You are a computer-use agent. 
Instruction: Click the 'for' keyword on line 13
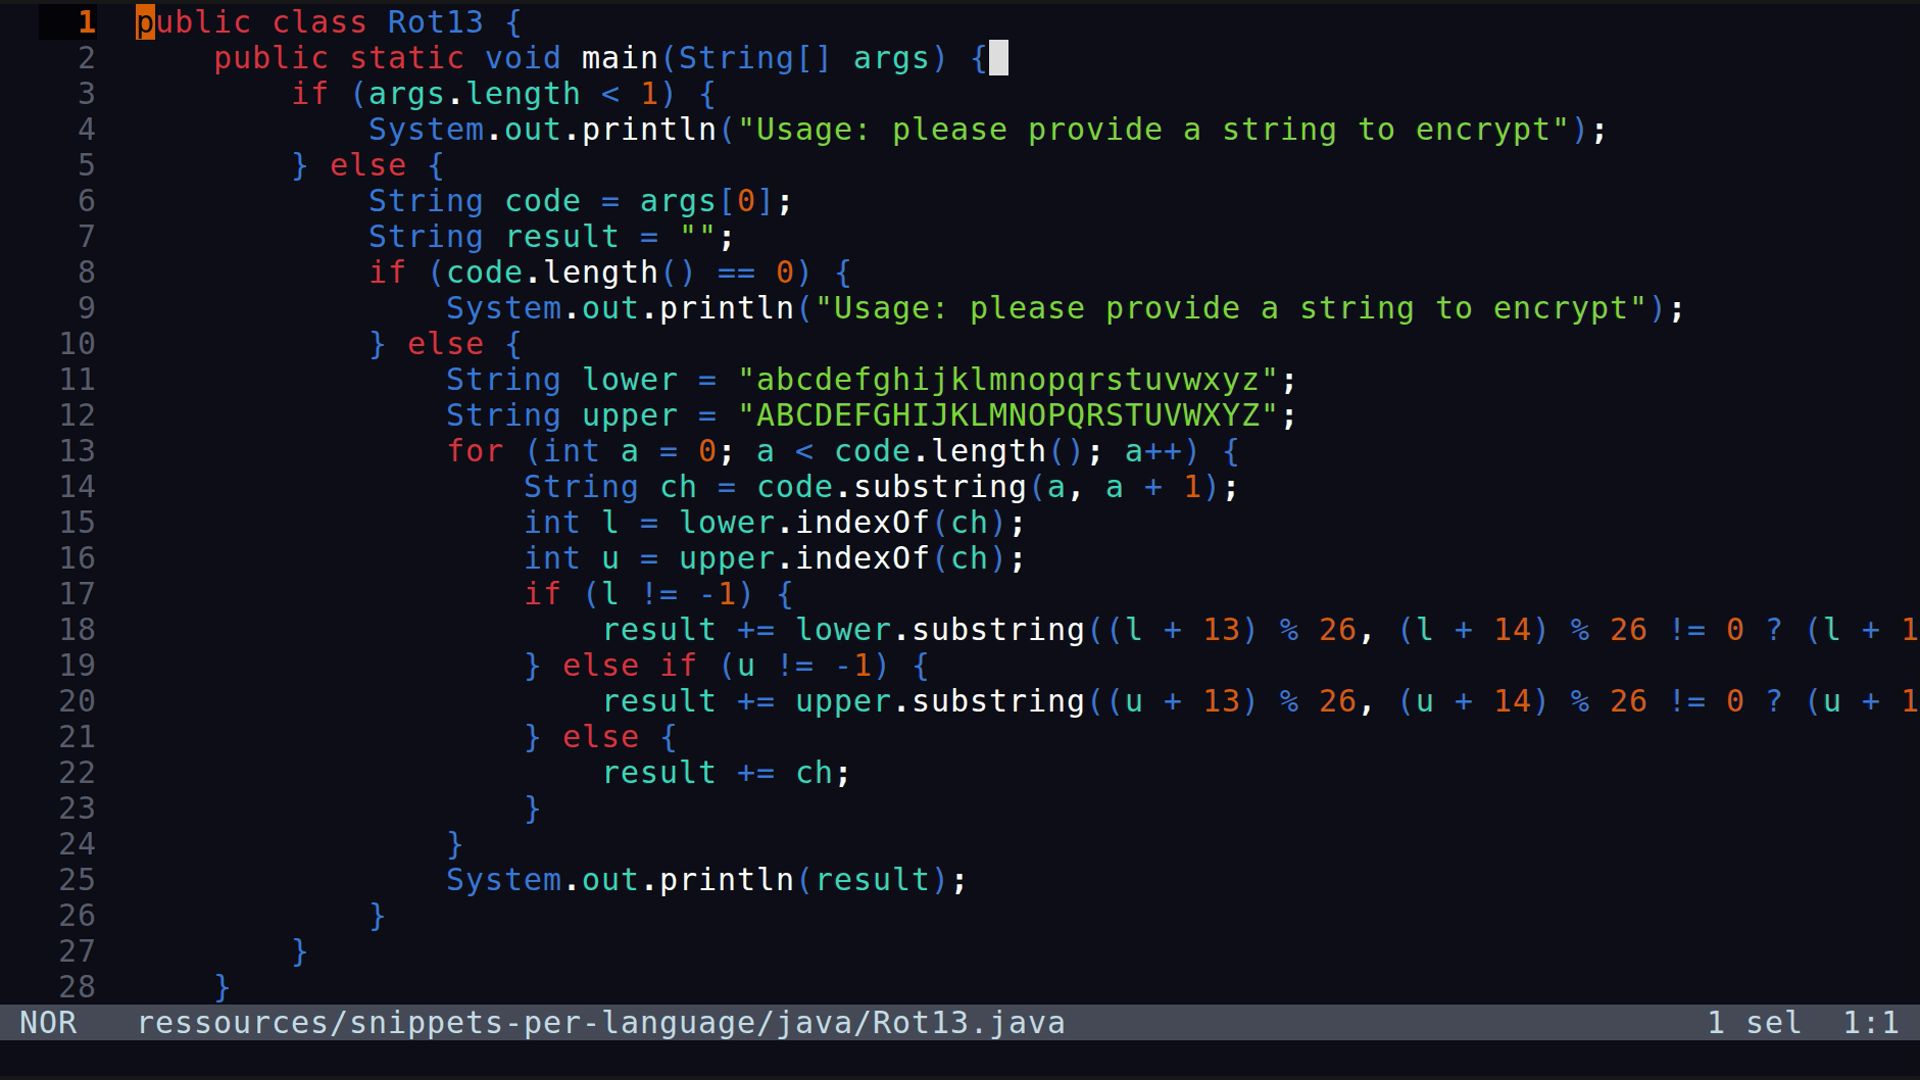[475, 451]
